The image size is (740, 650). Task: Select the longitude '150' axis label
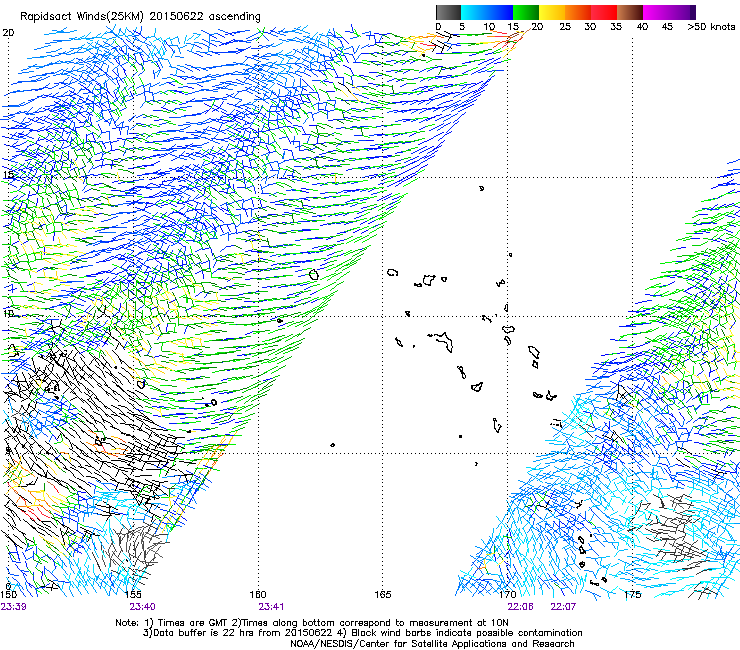tap(8, 595)
